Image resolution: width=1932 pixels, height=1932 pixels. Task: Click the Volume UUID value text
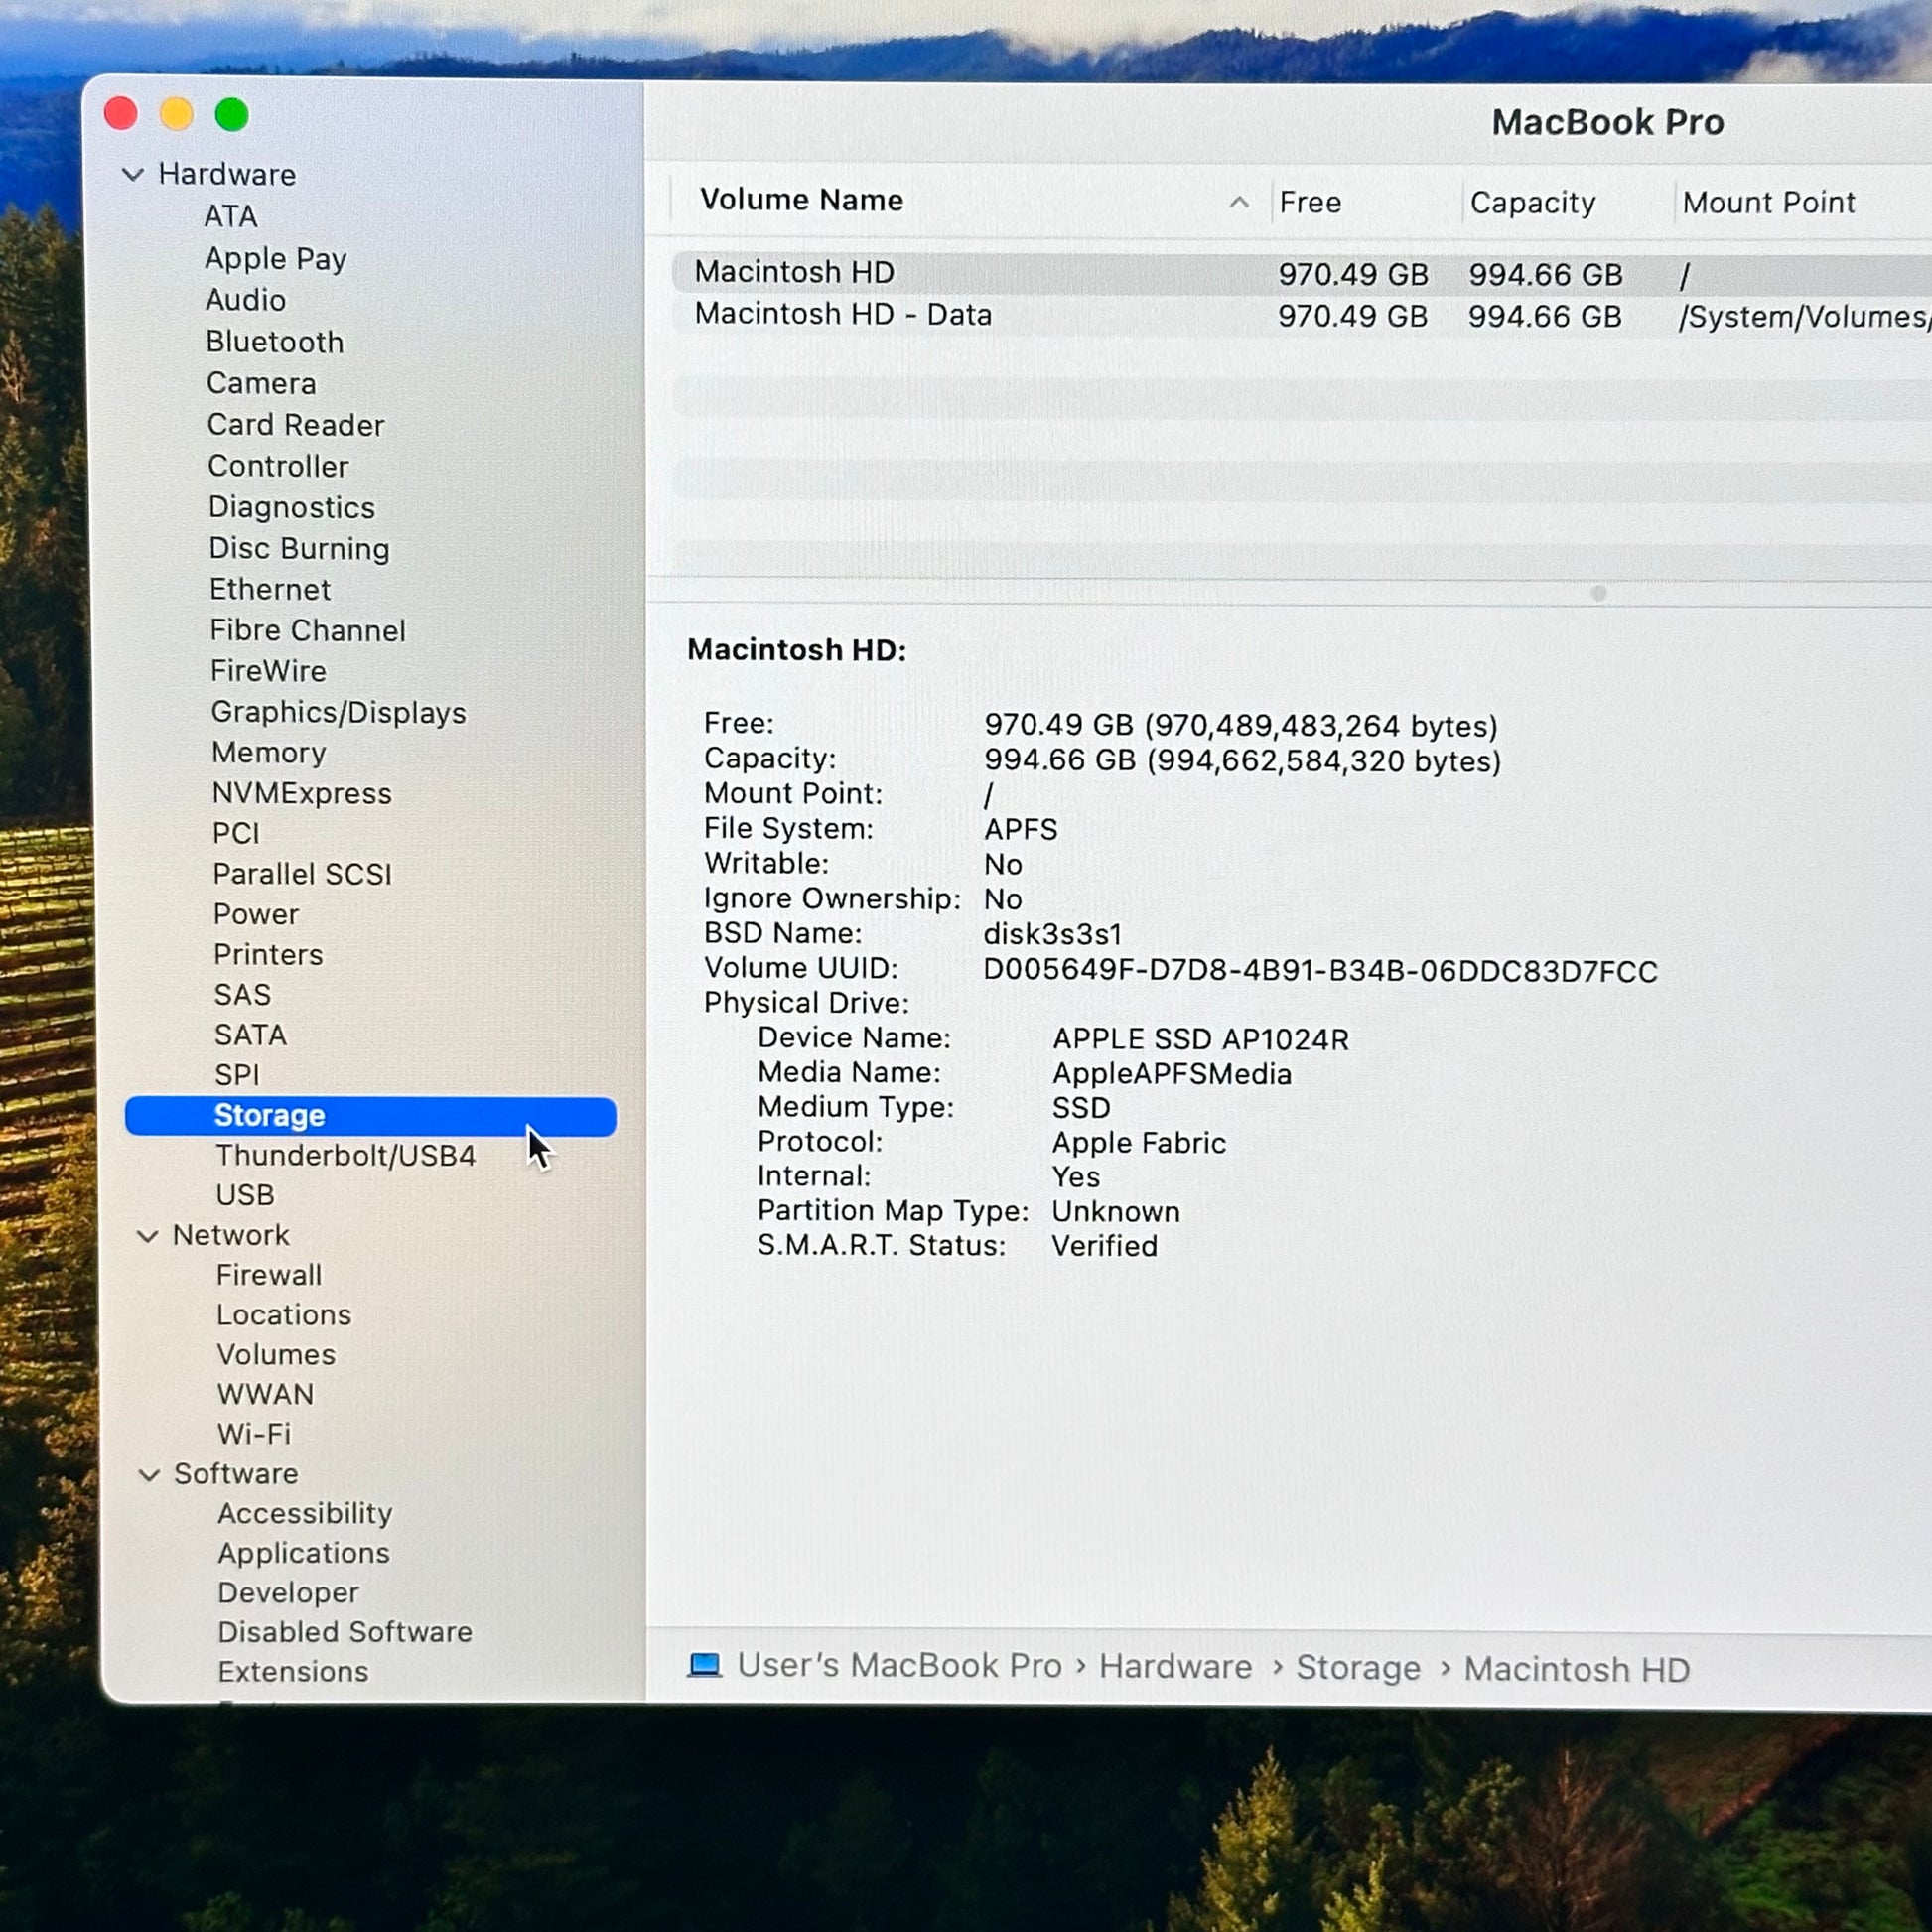[1320, 971]
